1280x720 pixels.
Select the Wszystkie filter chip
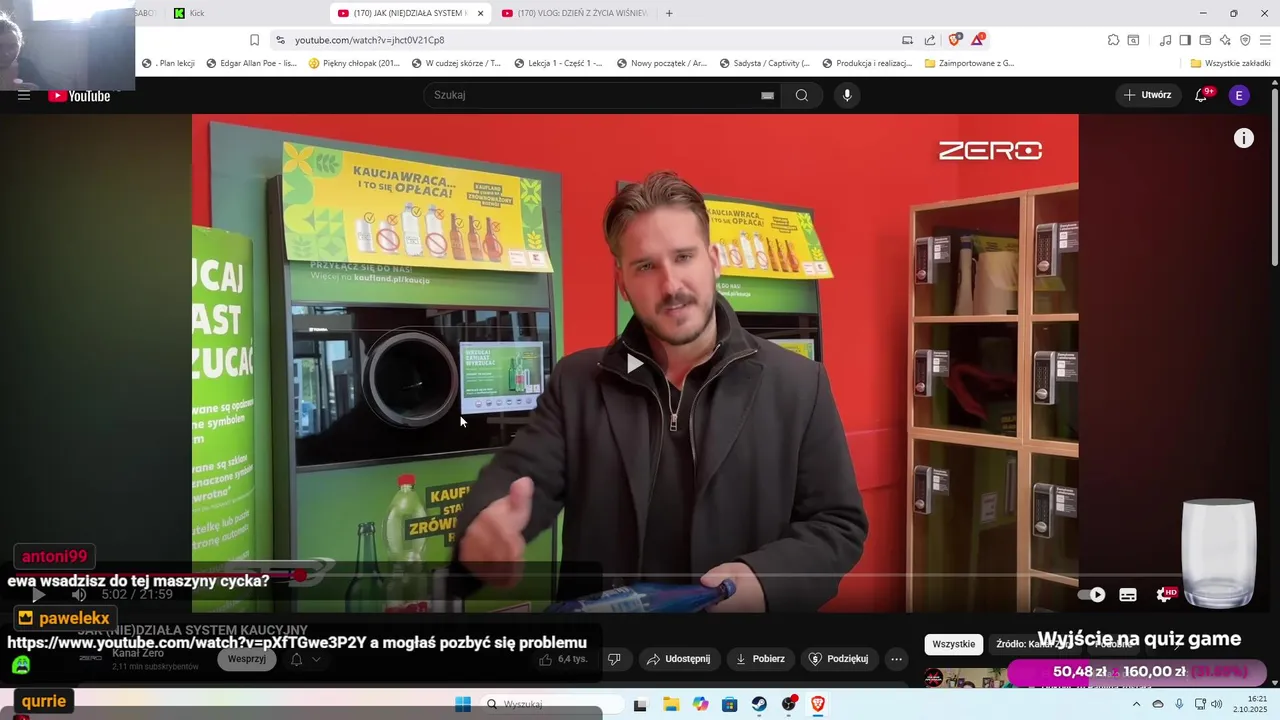pos(953,644)
